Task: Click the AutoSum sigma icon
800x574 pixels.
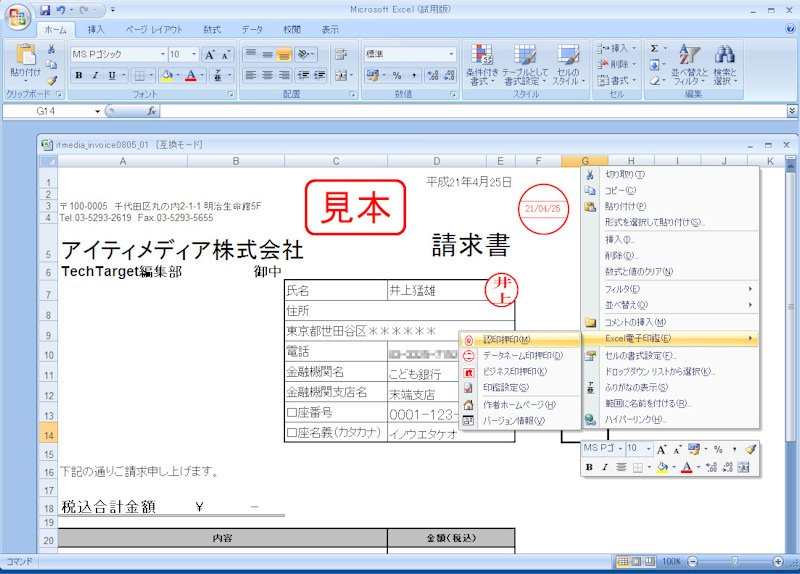Action: [655, 48]
